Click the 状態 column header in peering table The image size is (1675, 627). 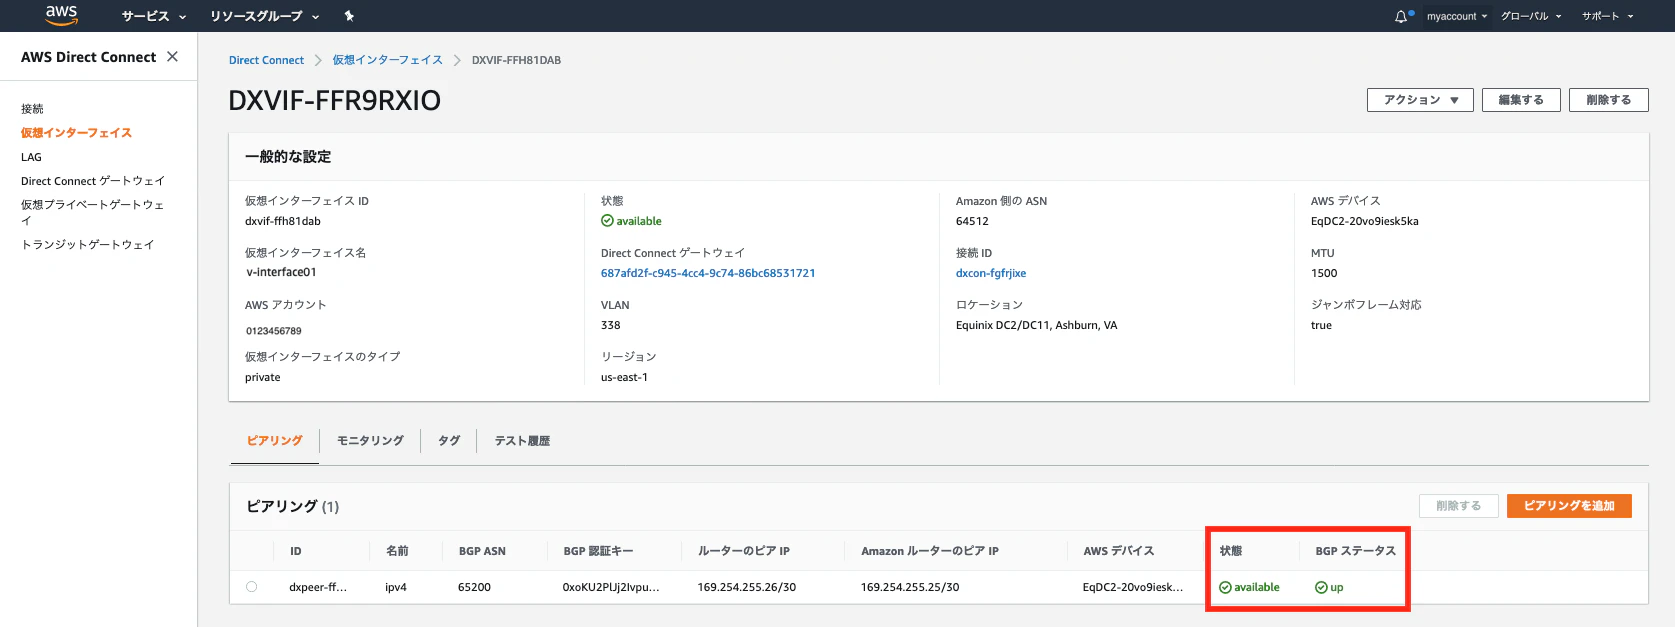tap(1231, 551)
